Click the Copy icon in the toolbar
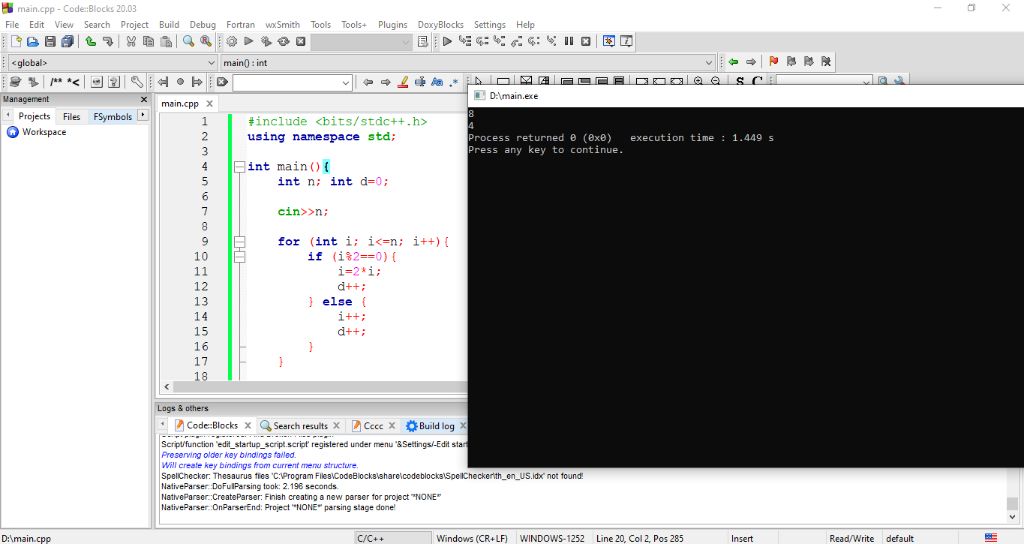The width and height of the screenshot is (1024, 544). coord(148,41)
